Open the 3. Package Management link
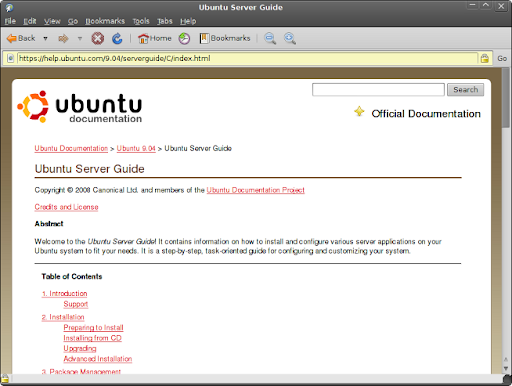 (81, 371)
